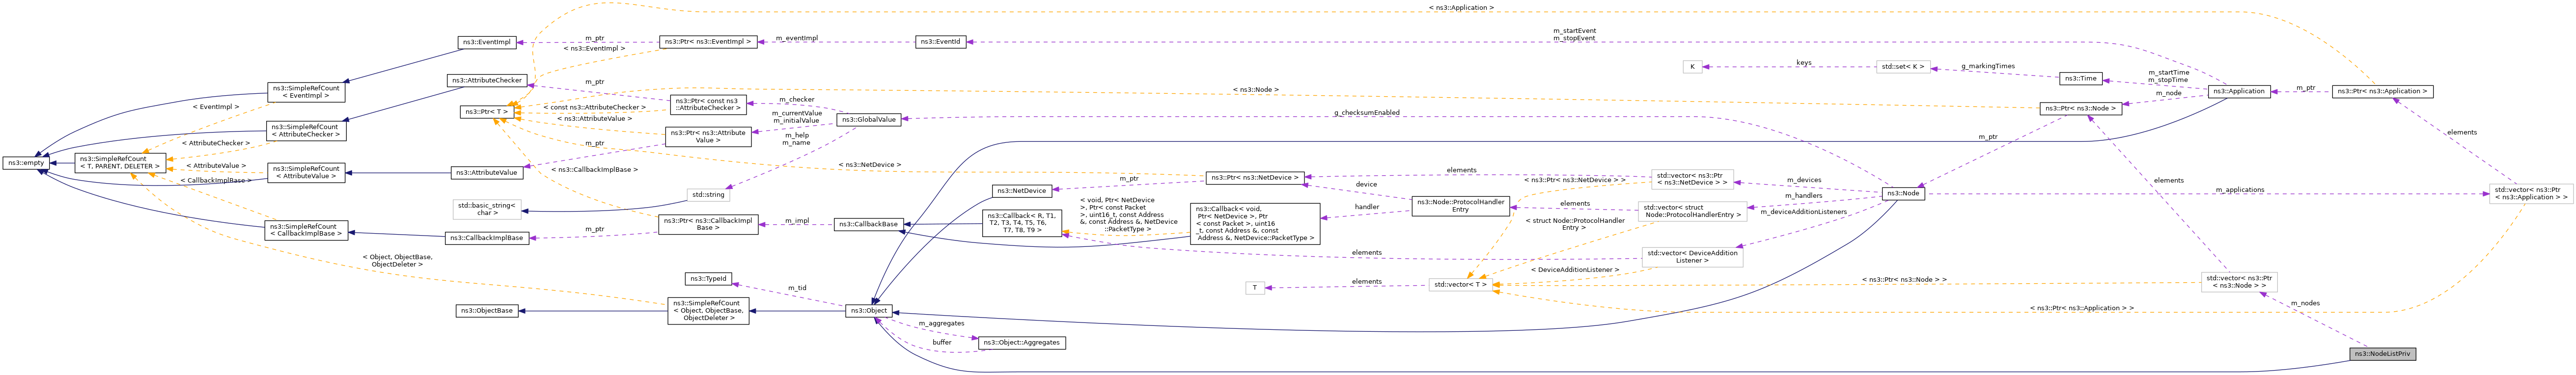
Task: Open the ns3::Ptr< ns3::CallbackImplBase > node
Action: 708,224
